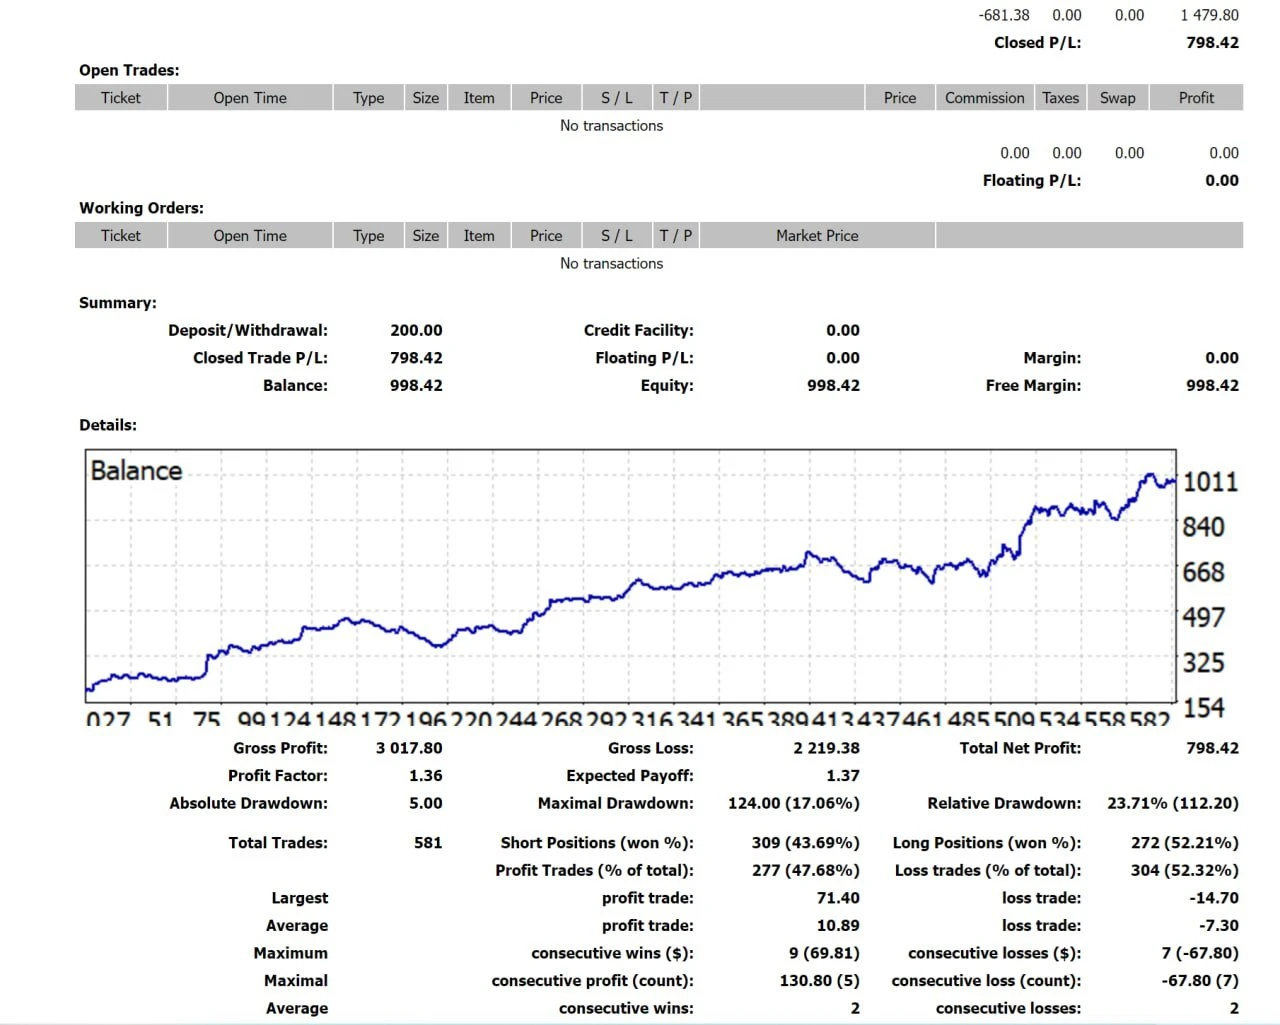Click the Open Time header under Working Orders
The height and width of the screenshot is (1025, 1280).
[x=249, y=236]
